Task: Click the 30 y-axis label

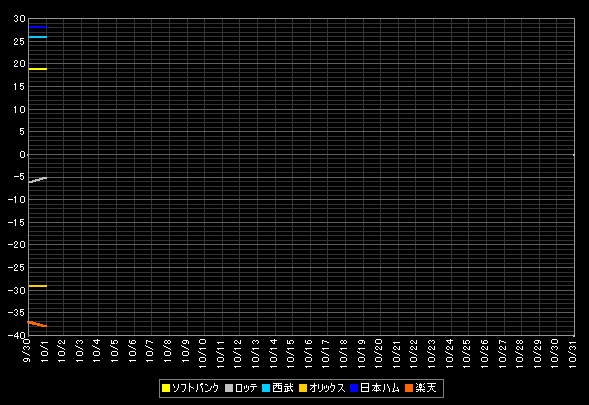Action: click(x=19, y=19)
